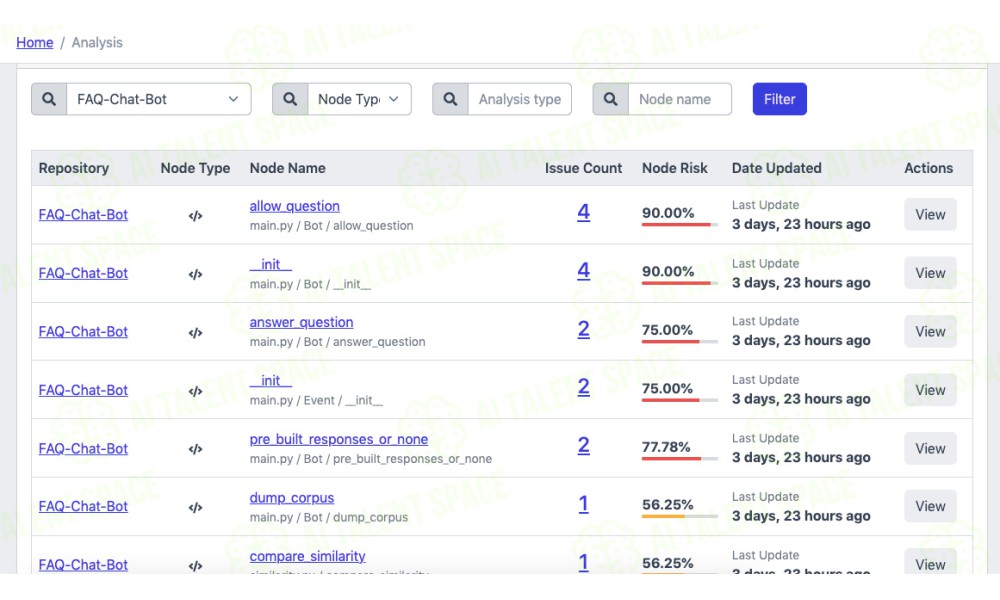Screen dimensions: 1000x600
Task: Focus the Node name input field
Action: pos(680,99)
